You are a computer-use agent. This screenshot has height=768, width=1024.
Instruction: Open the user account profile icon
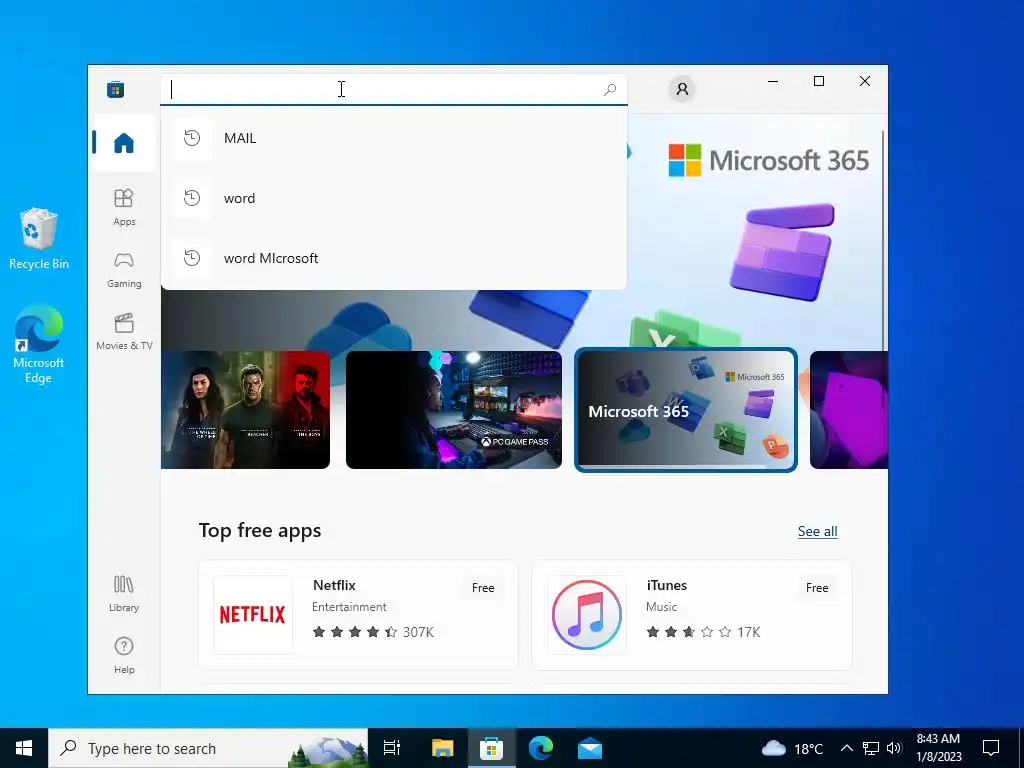(x=682, y=89)
